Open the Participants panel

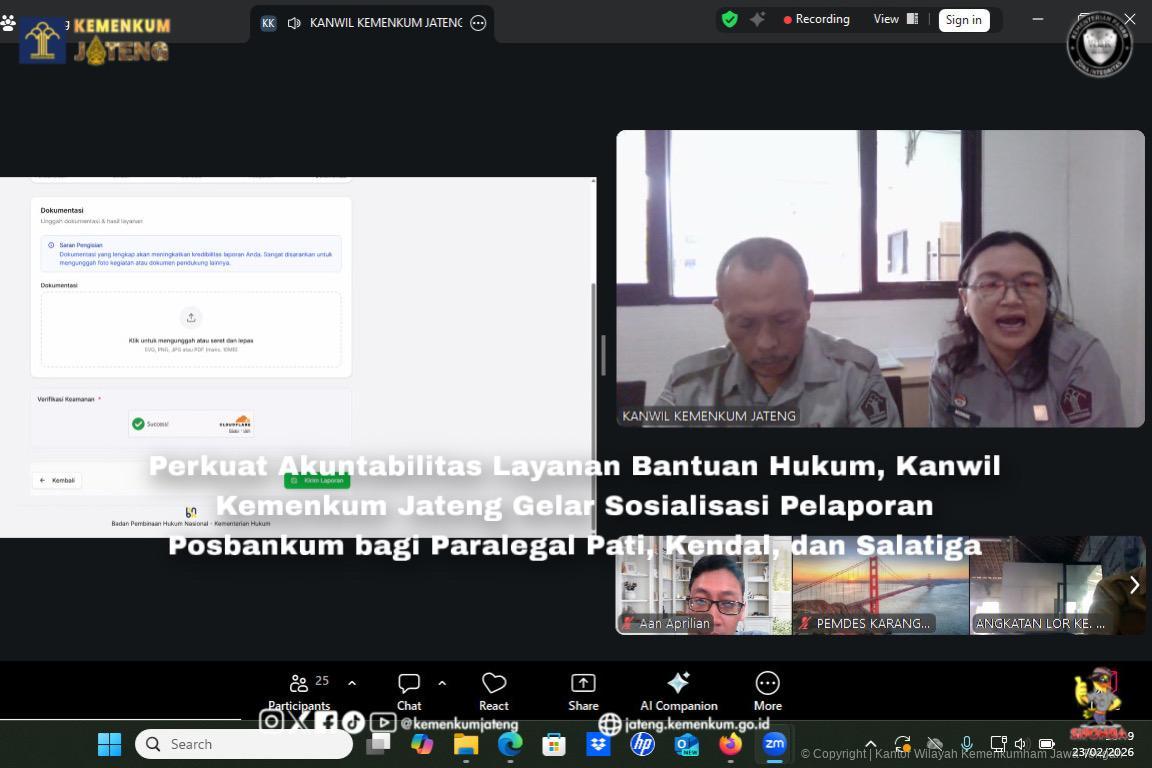coord(298,690)
